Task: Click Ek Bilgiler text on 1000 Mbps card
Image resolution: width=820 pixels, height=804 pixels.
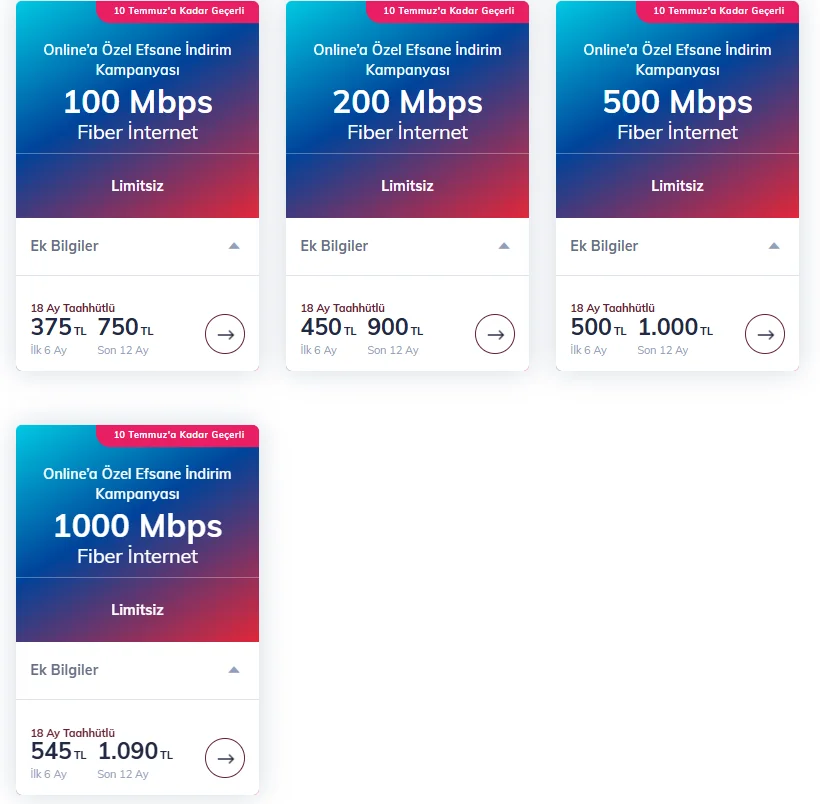Action: (x=64, y=670)
